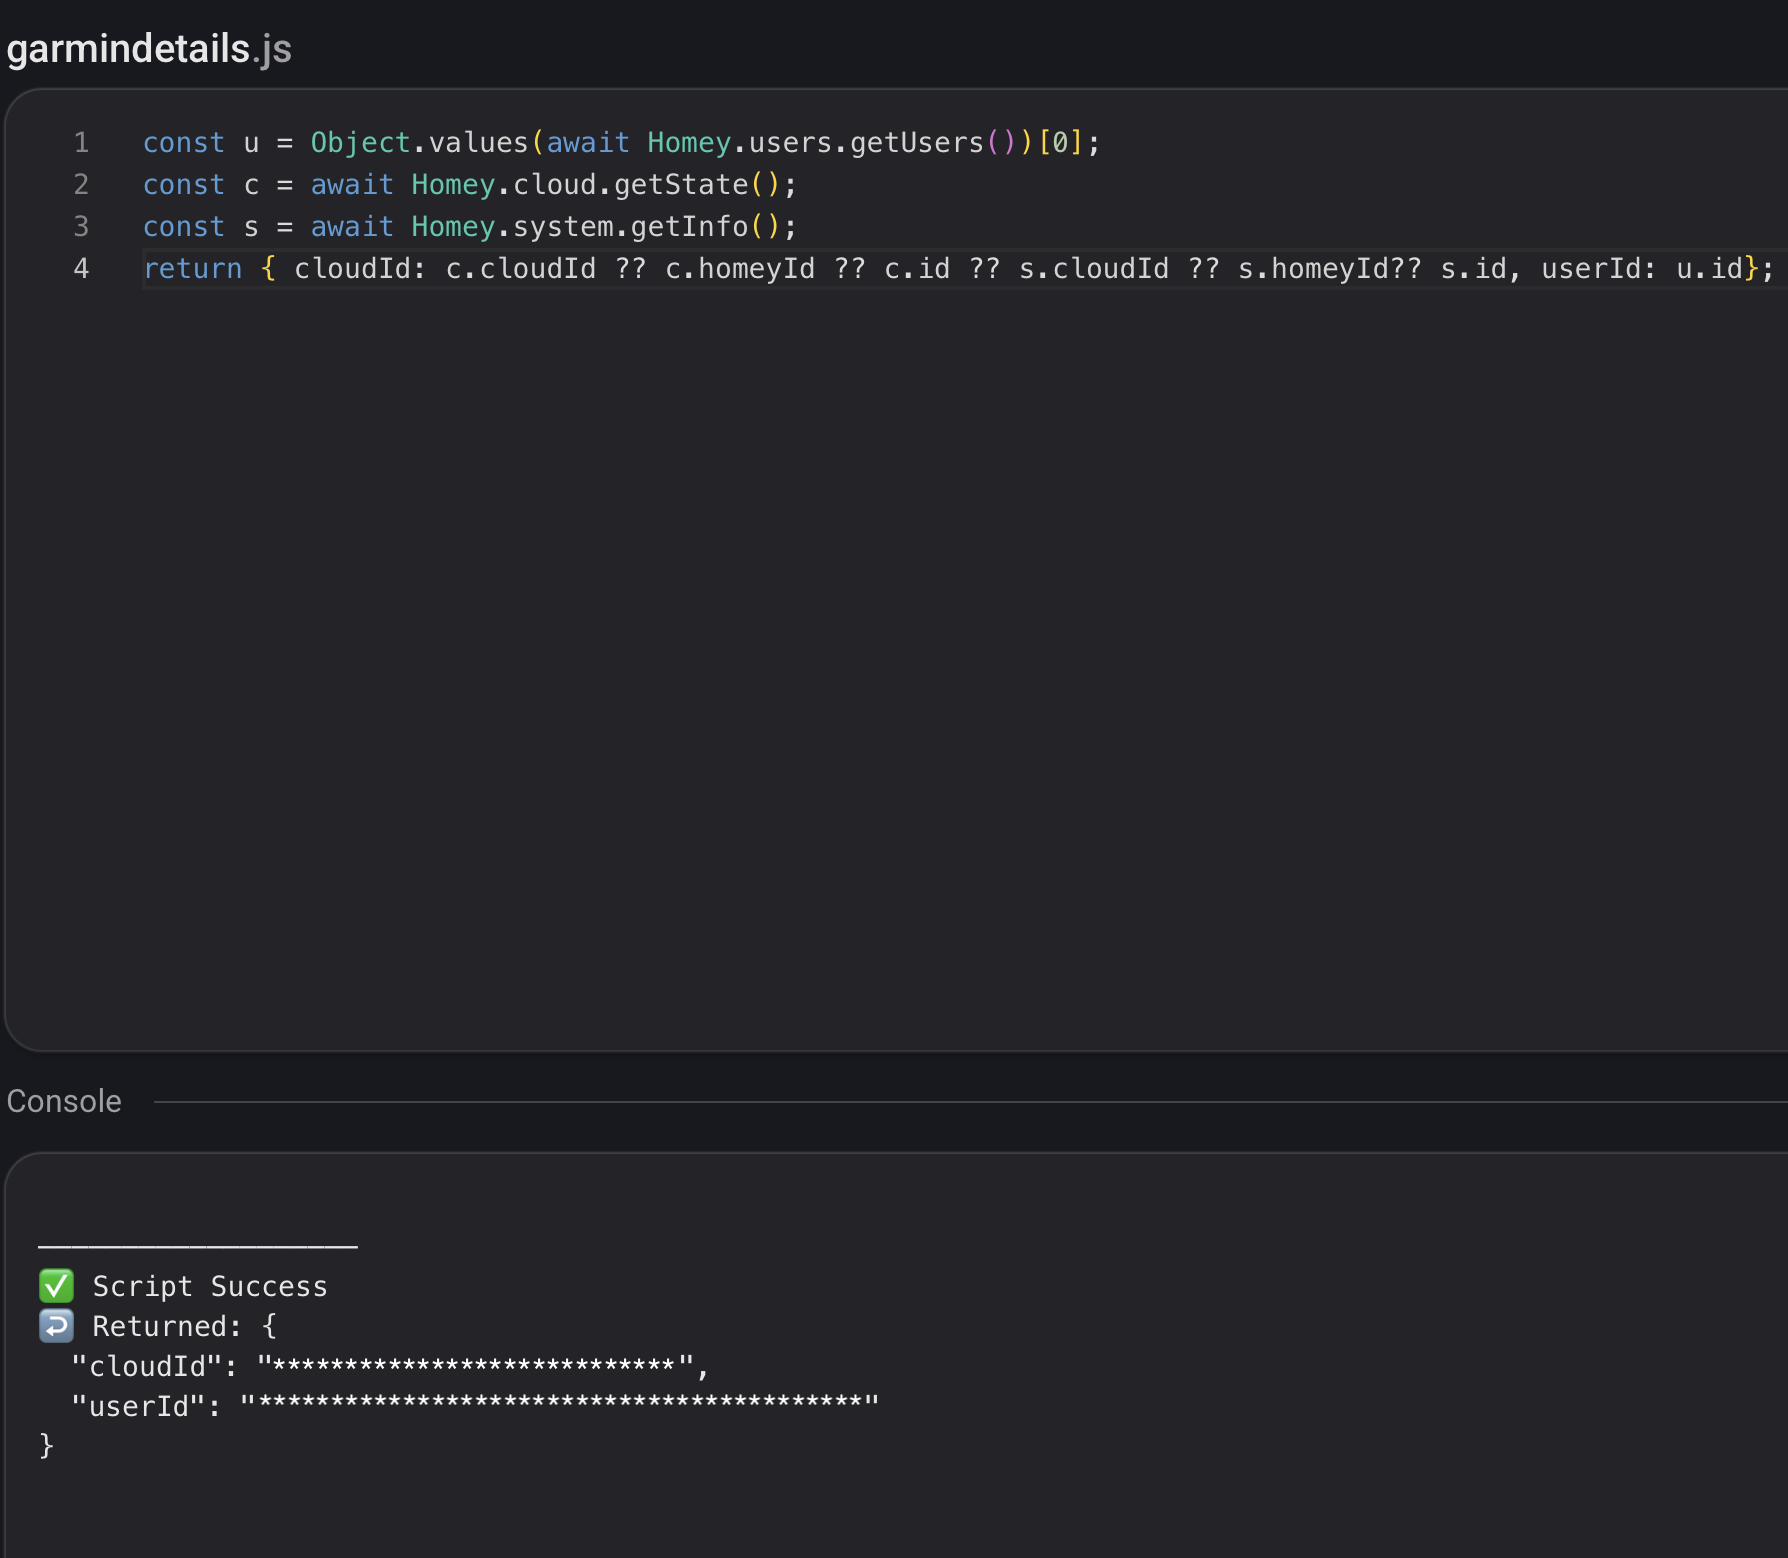Click 'Homey.system.getInfo()' on line 3
Screen dimensions: 1788x1558
pos(596,227)
